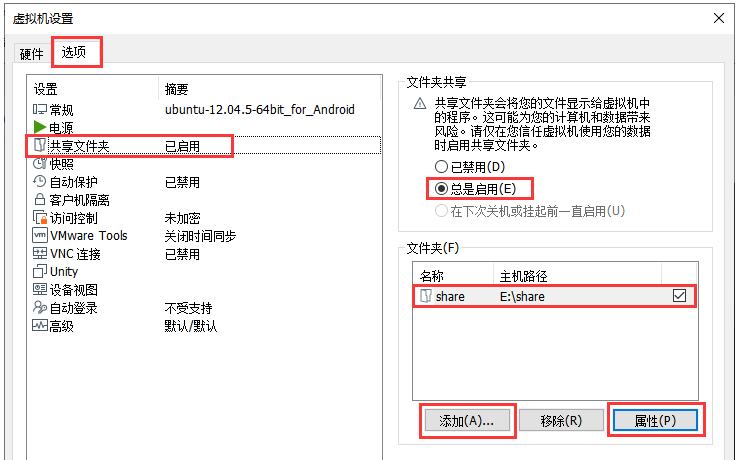Click 已禁用 summary of 自动保护
The height and width of the screenshot is (460, 738).
point(182,182)
